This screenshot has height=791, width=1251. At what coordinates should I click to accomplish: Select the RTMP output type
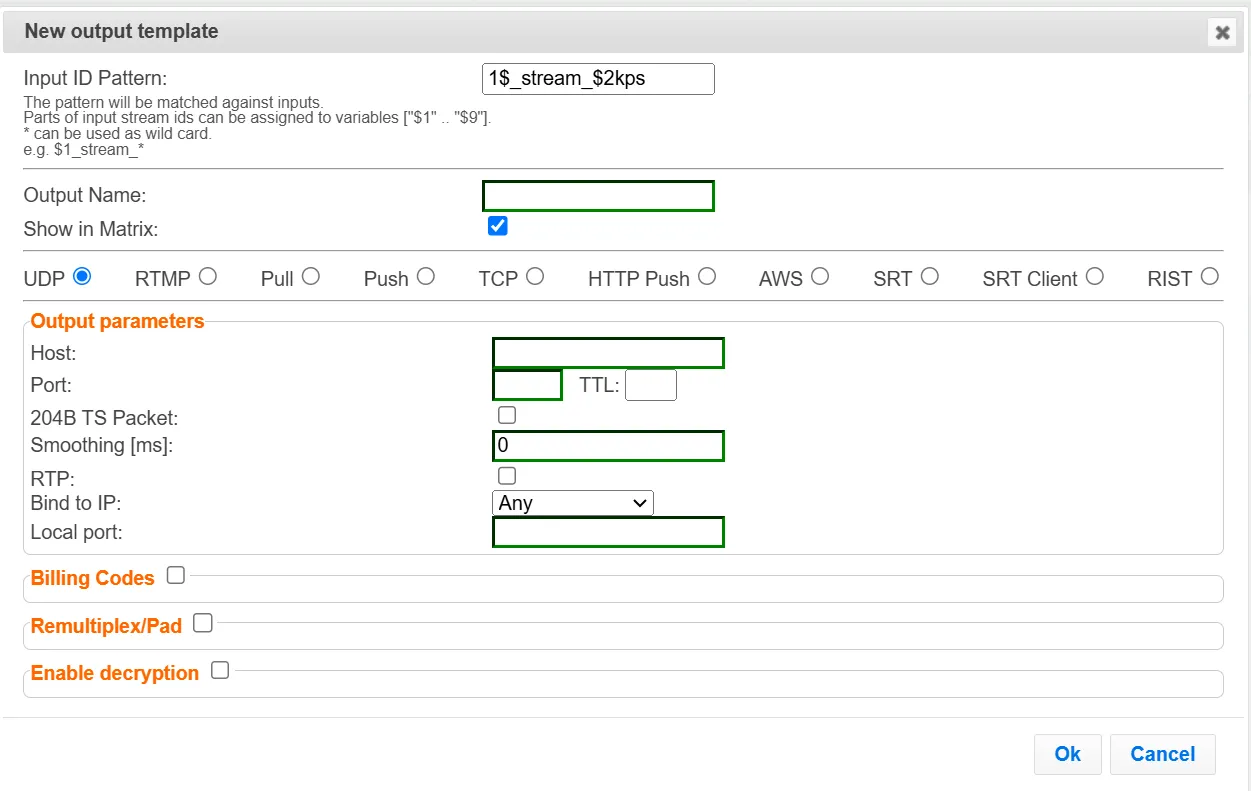click(x=208, y=276)
